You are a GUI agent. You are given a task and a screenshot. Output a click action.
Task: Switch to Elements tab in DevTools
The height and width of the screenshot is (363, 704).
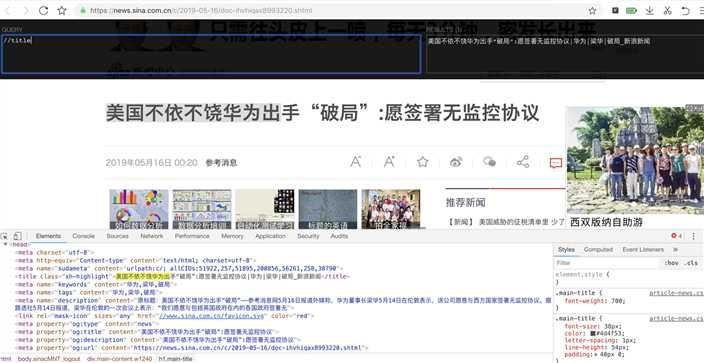(x=48, y=236)
